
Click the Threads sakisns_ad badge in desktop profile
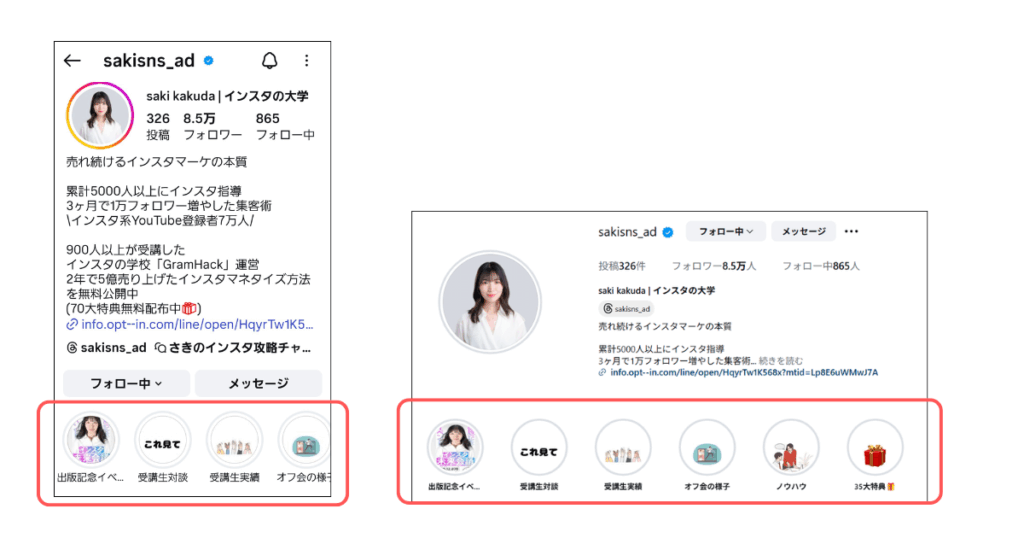[x=626, y=309]
